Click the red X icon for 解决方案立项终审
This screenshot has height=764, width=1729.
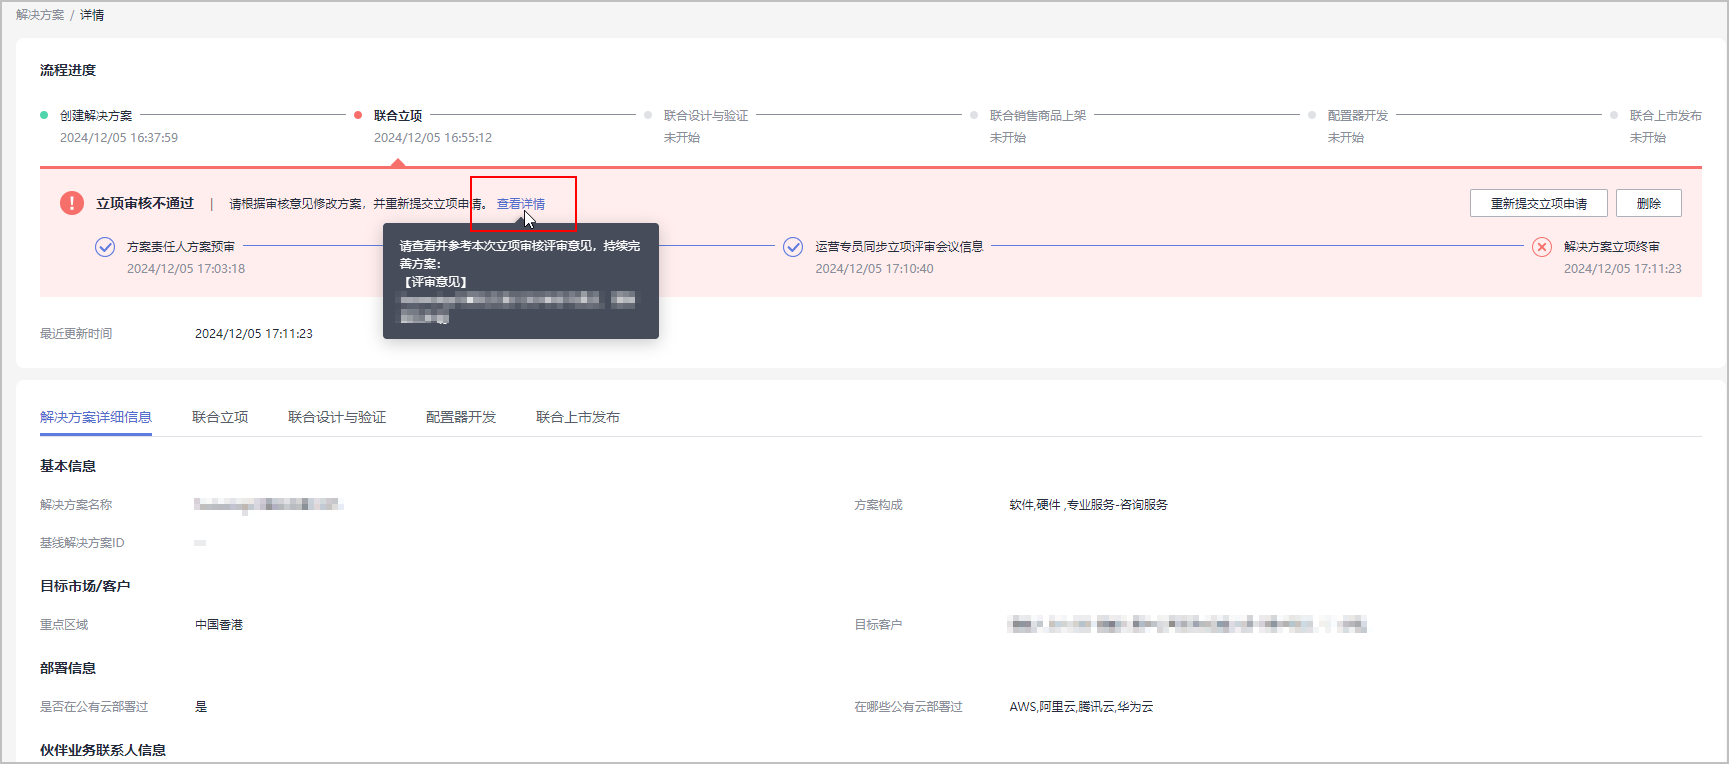pyautogui.click(x=1542, y=247)
